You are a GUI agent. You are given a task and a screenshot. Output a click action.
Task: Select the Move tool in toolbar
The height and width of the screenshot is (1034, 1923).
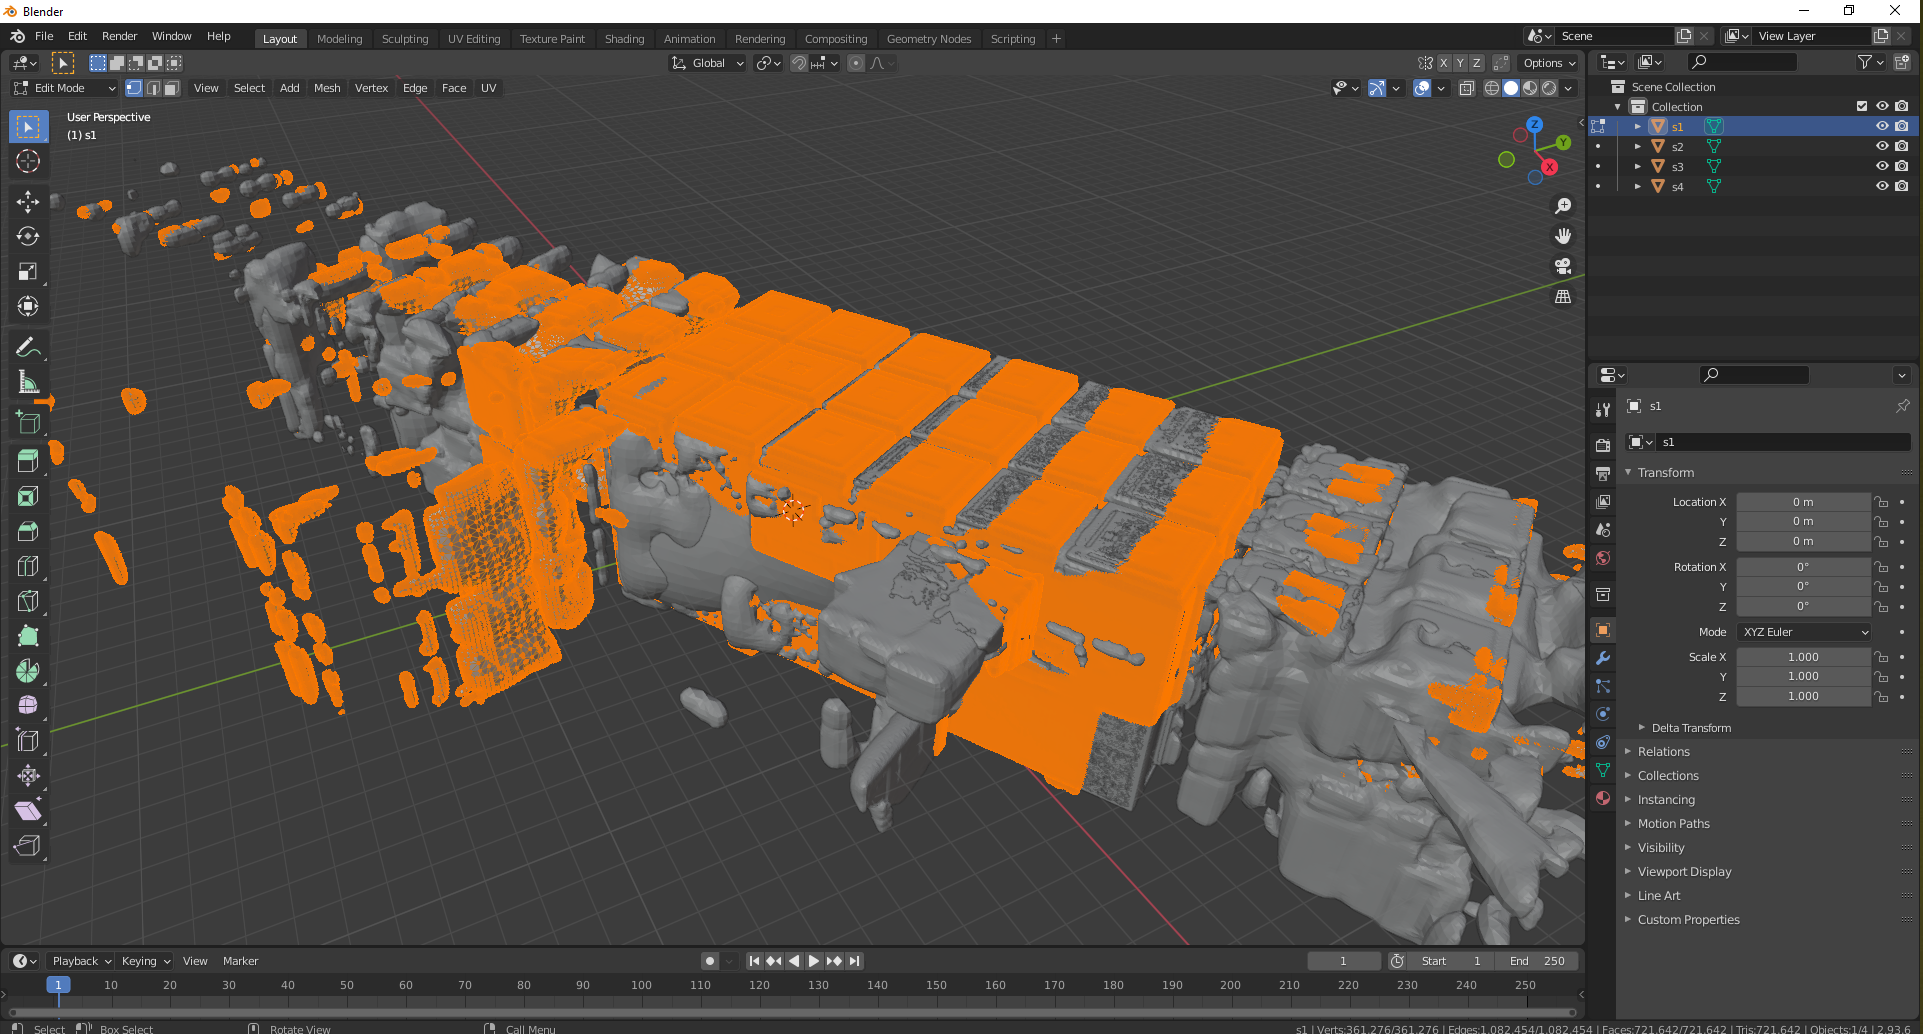(x=28, y=201)
